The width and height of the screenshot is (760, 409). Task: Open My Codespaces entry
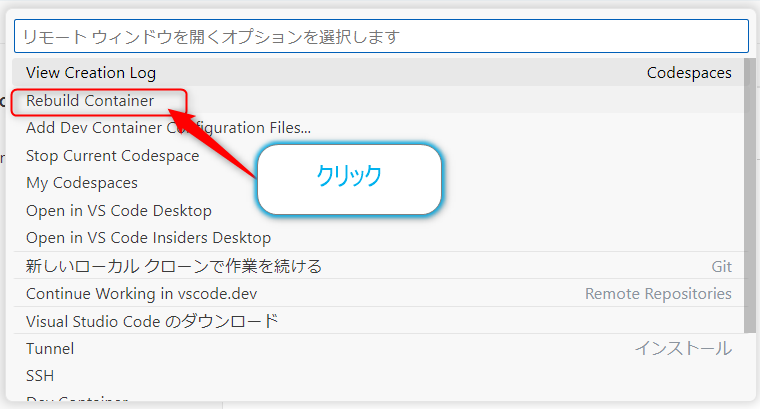pos(378,183)
